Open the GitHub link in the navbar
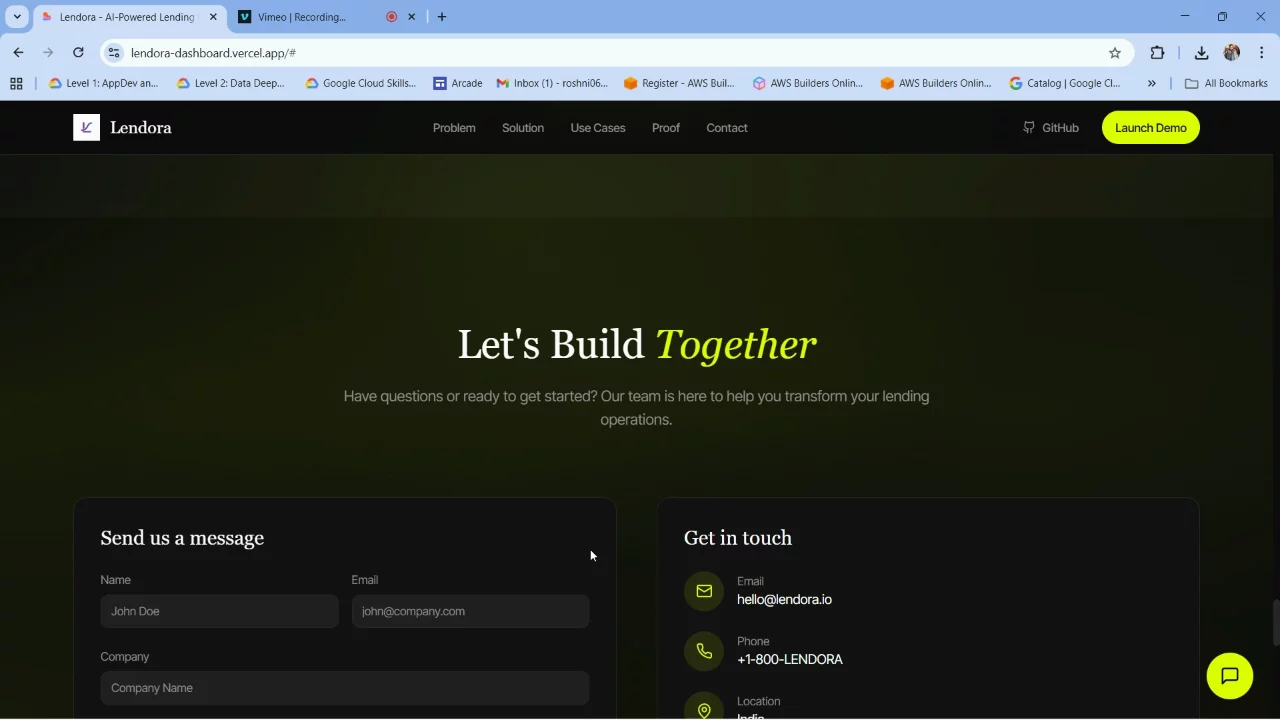Image resolution: width=1280 pixels, height=720 pixels. (1050, 128)
